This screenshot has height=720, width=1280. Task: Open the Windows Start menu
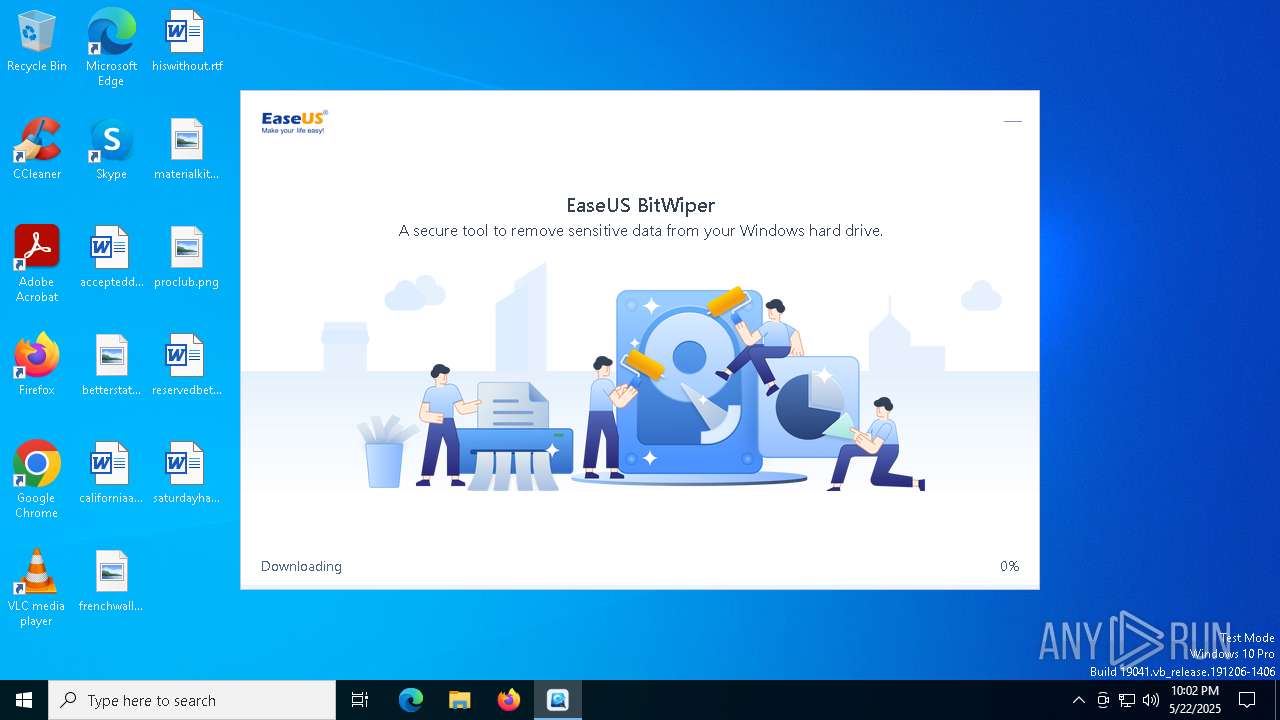tap(24, 700)
